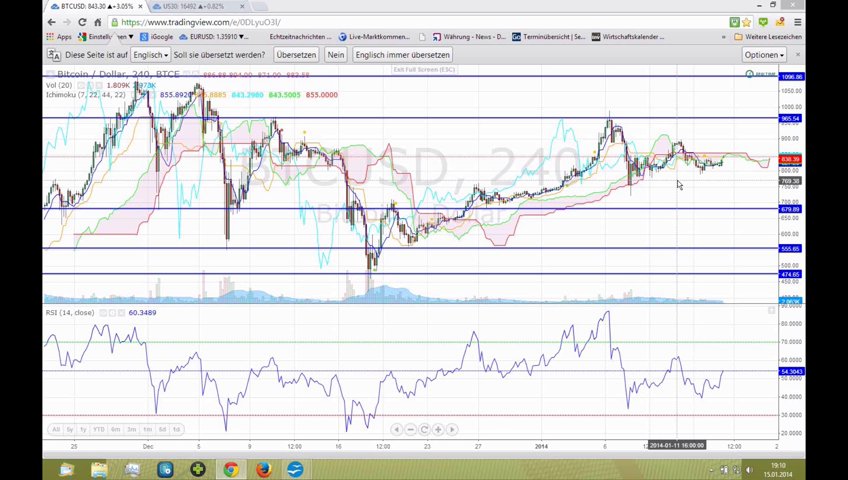Click the chart zoom in (plus) button
Viewport: 848px width, 480px height.
coord(438,429)
